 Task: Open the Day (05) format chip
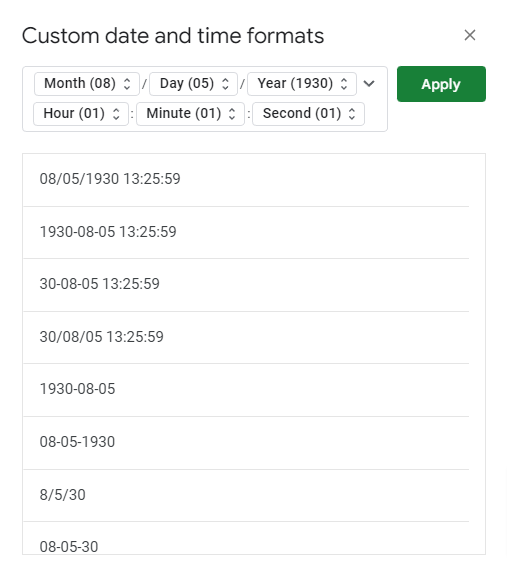click(194, 84)
